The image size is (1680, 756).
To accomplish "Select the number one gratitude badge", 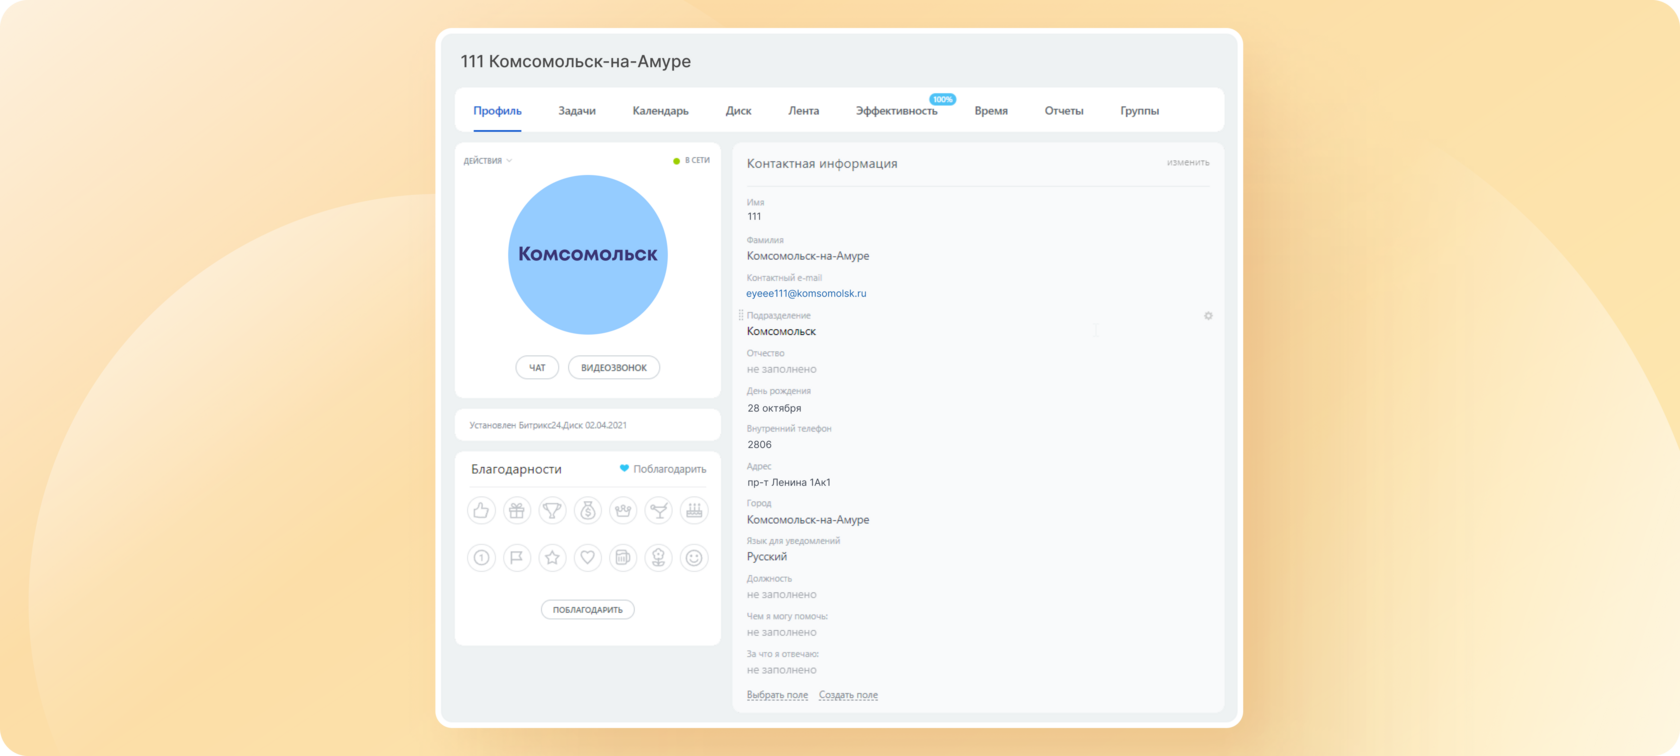I will 481,558.
